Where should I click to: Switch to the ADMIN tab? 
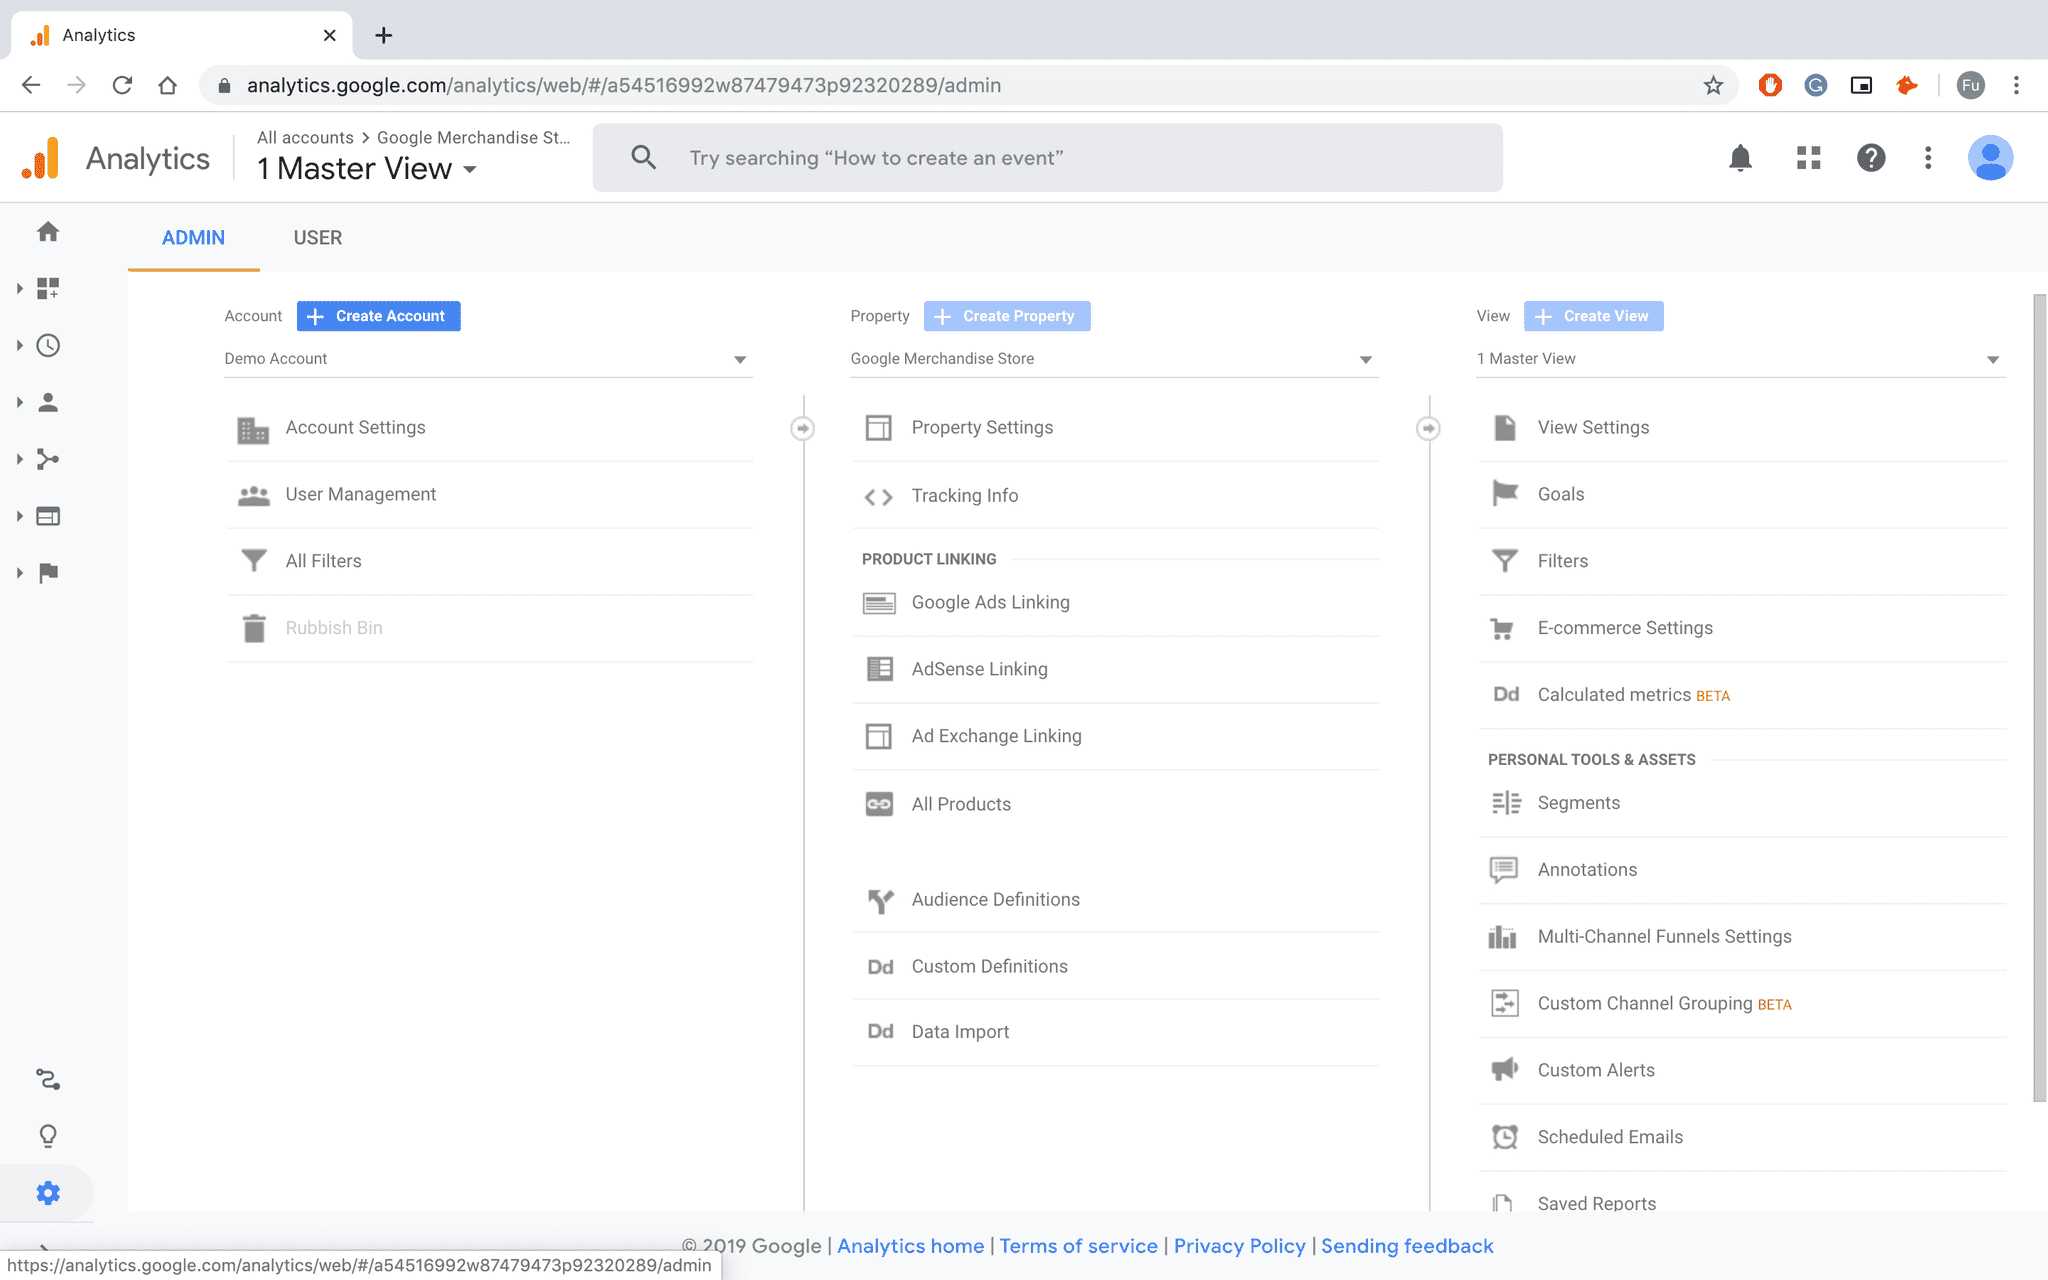tap(193, 238)
